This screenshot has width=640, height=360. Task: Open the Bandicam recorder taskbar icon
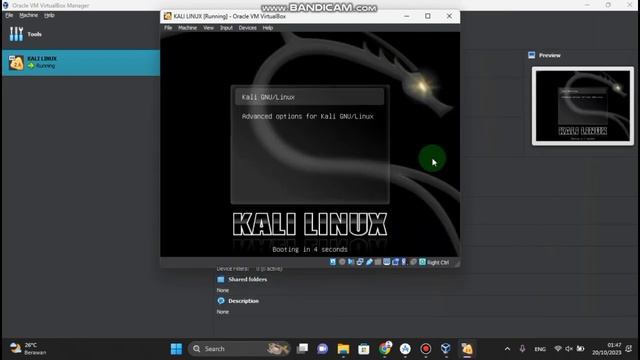pos(426,349)
